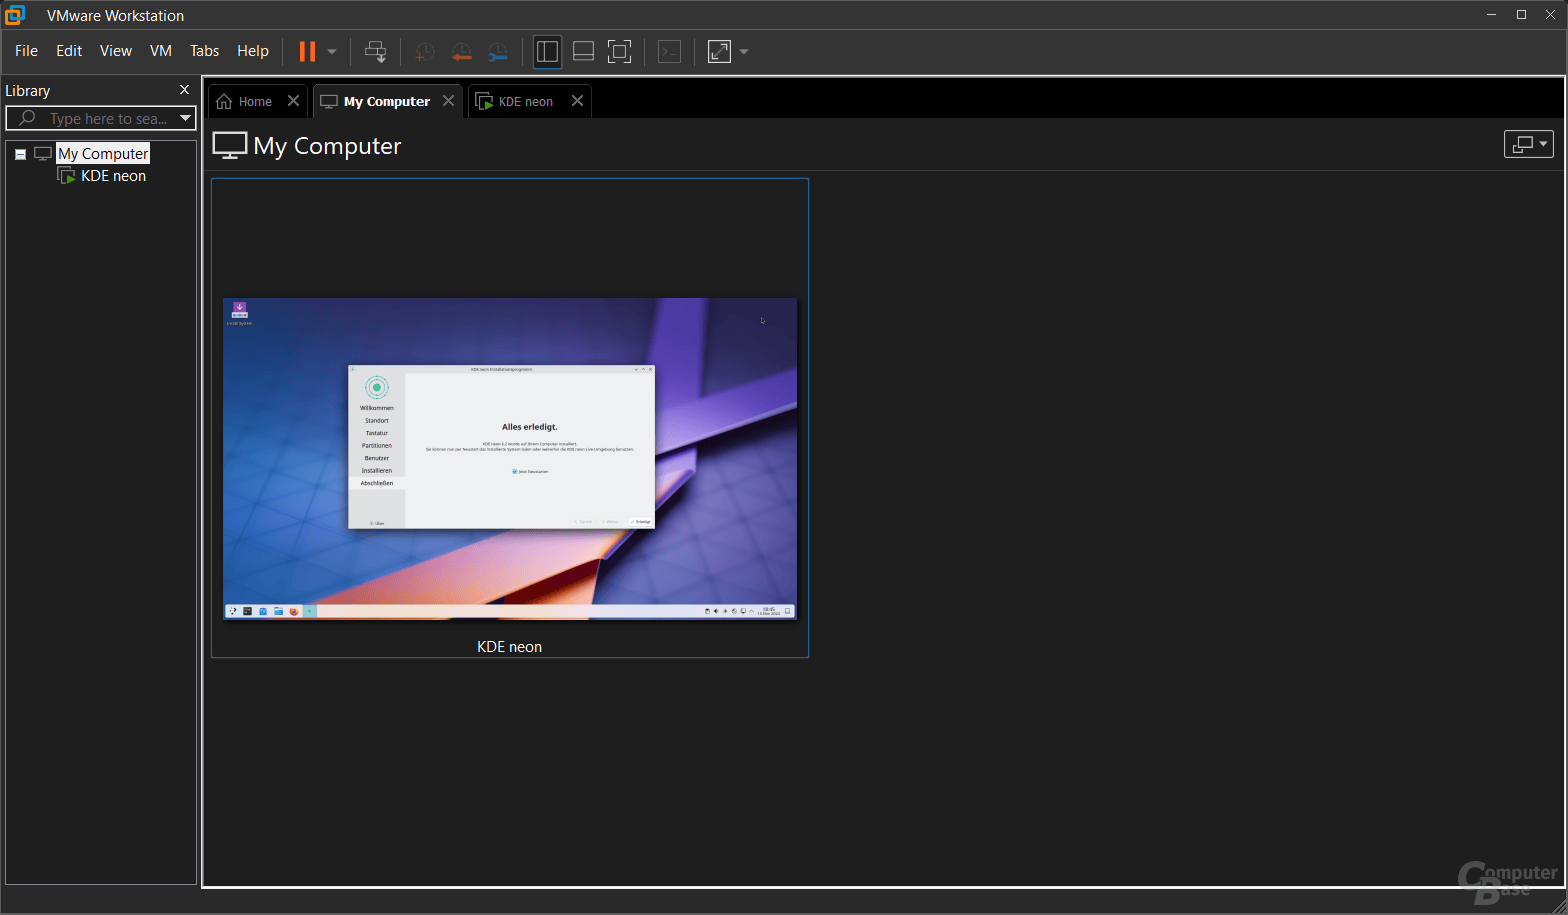The height and width of the screenshot is (915, 1568).
Task: Click the KDE neon thumbnail caption
Action: [510, 647]
